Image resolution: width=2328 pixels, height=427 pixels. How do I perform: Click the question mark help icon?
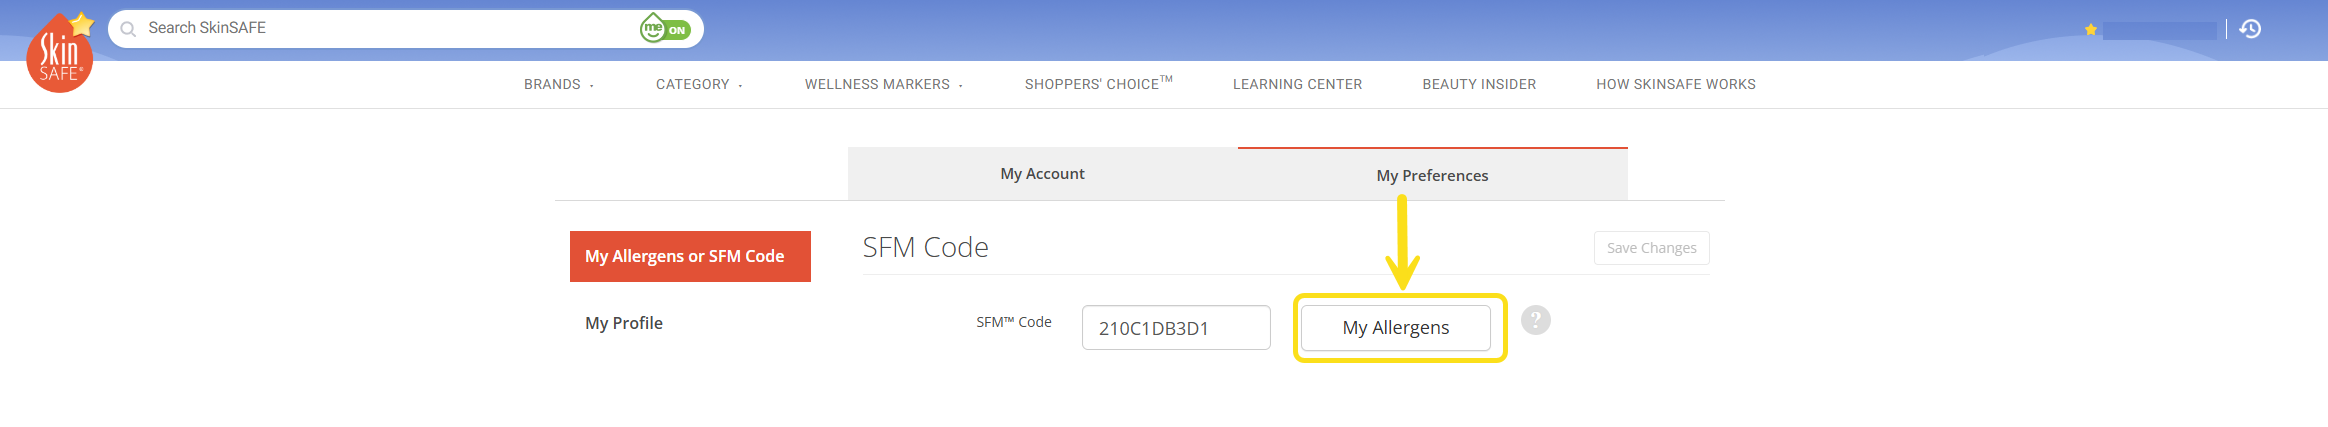click(x=1535, y=320)
